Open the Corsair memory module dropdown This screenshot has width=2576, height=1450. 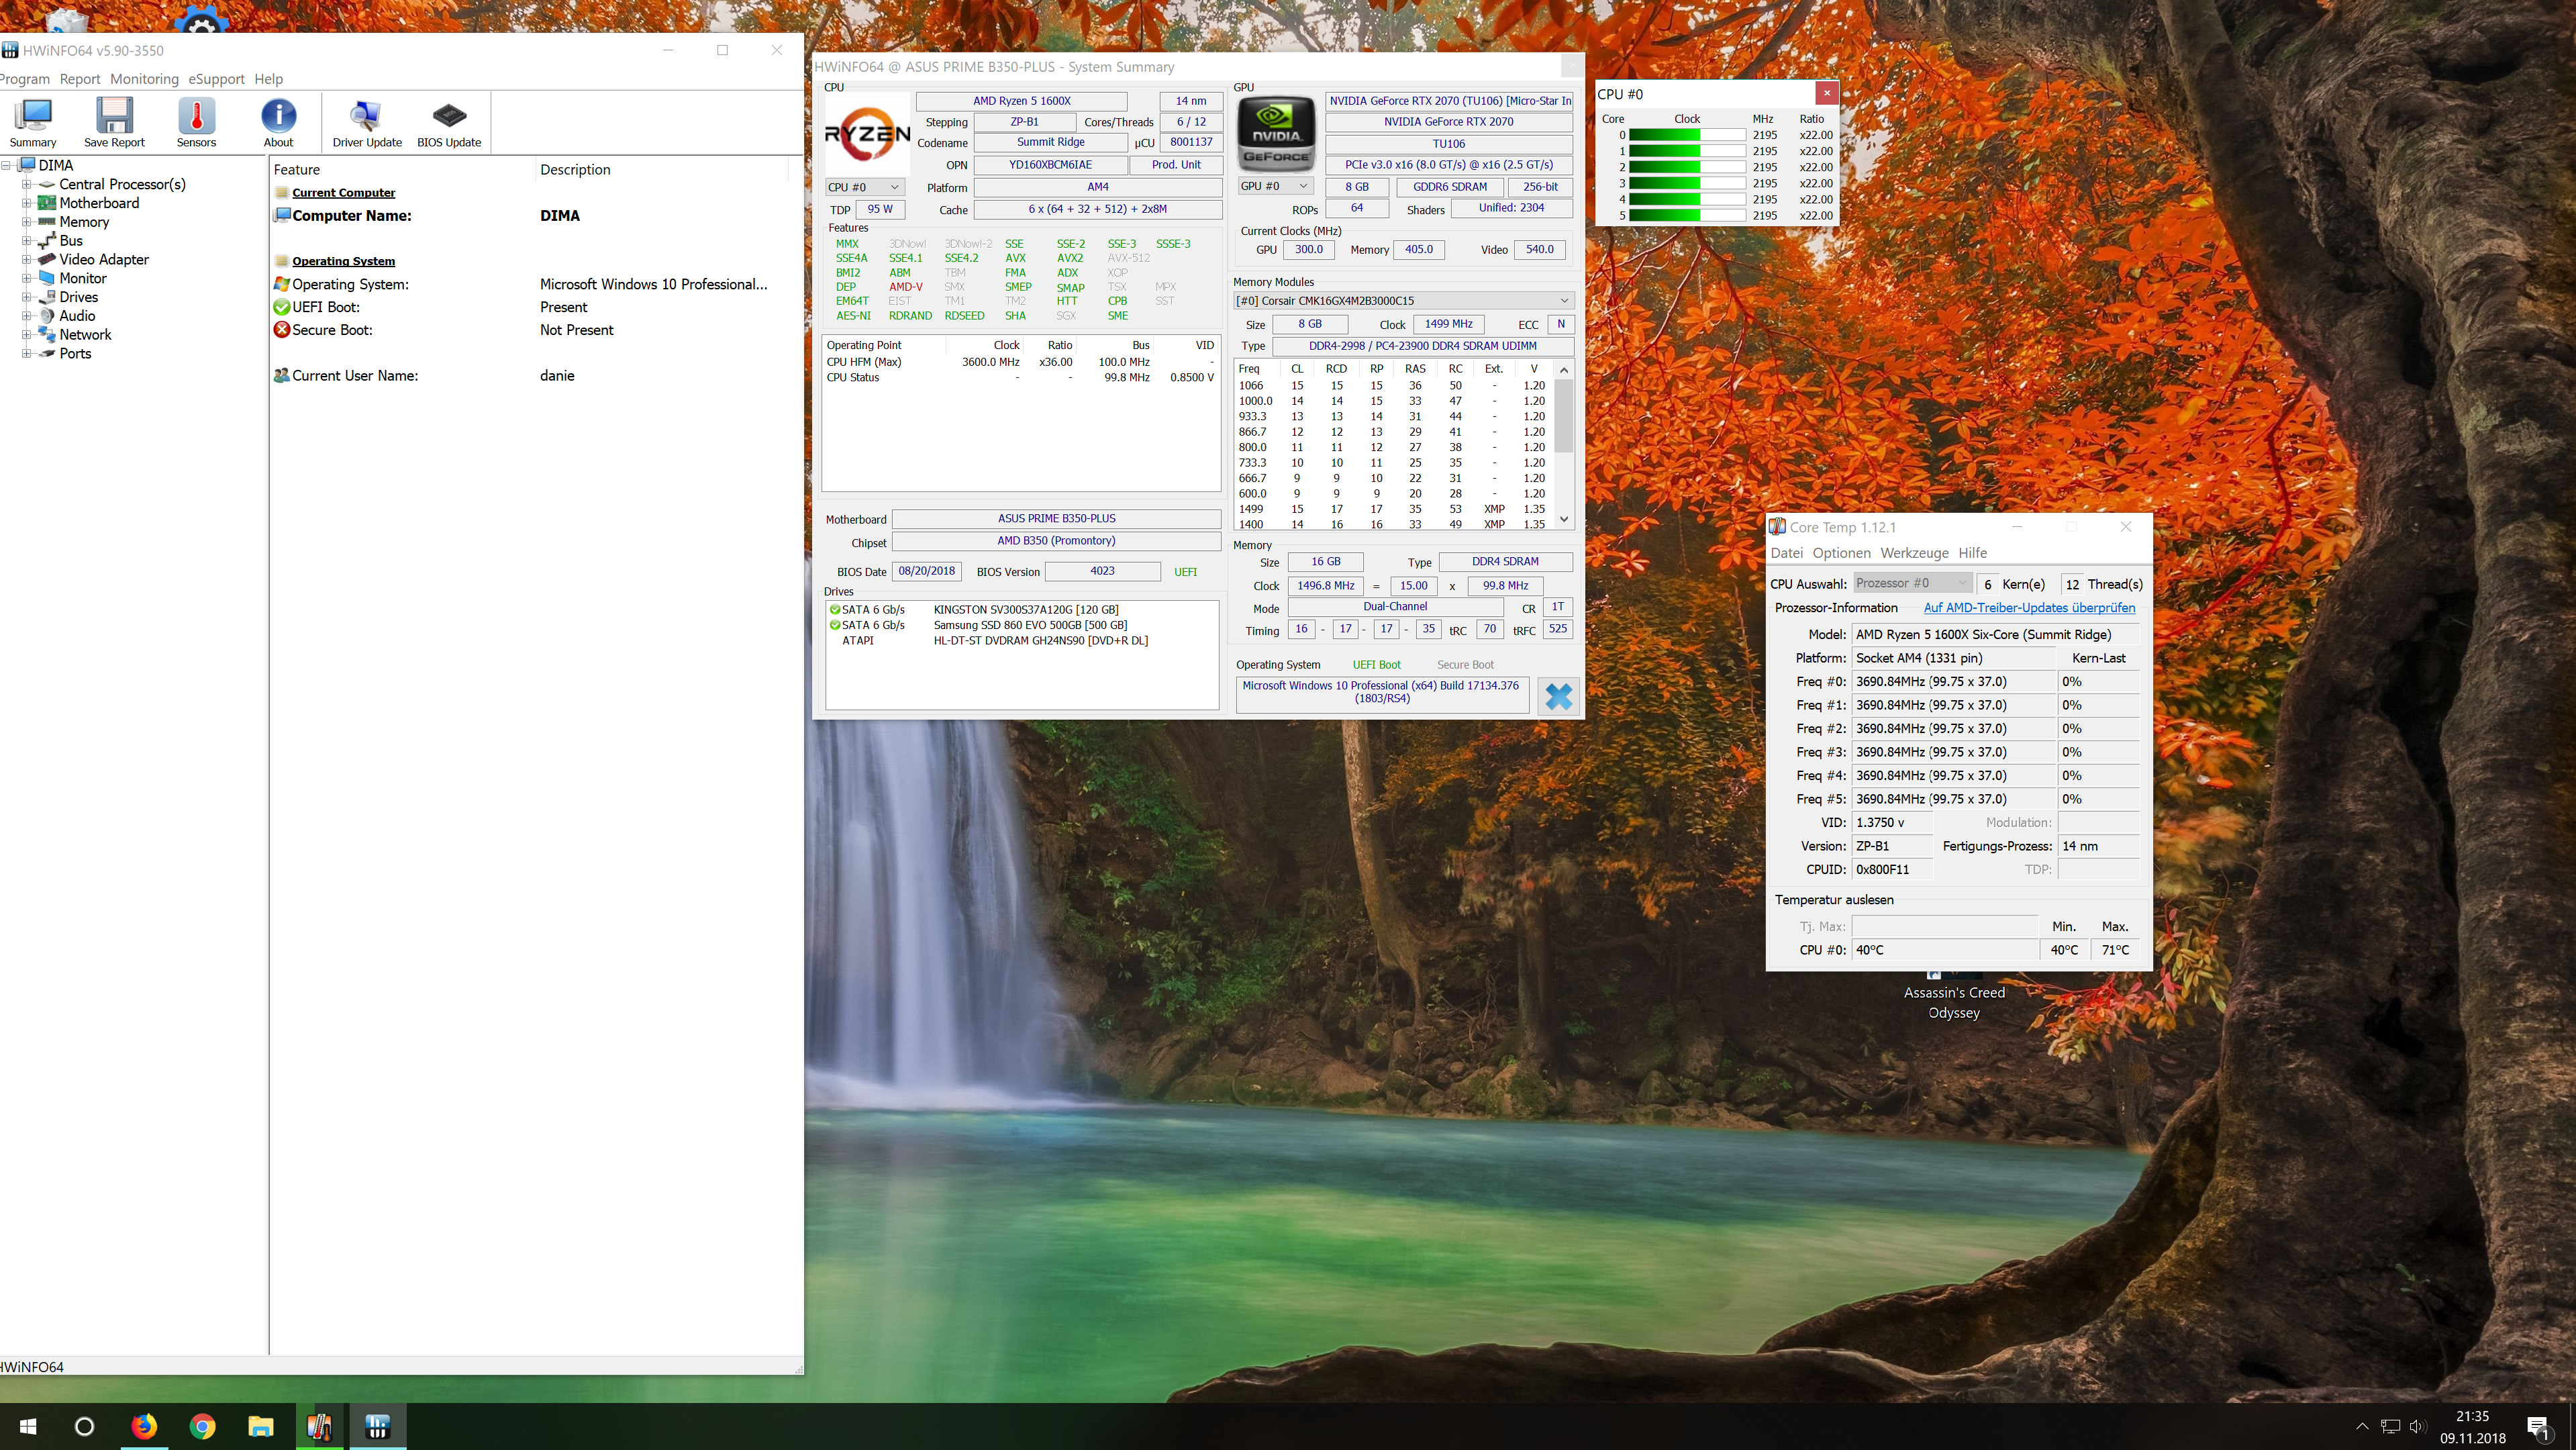coord(1403,301)
